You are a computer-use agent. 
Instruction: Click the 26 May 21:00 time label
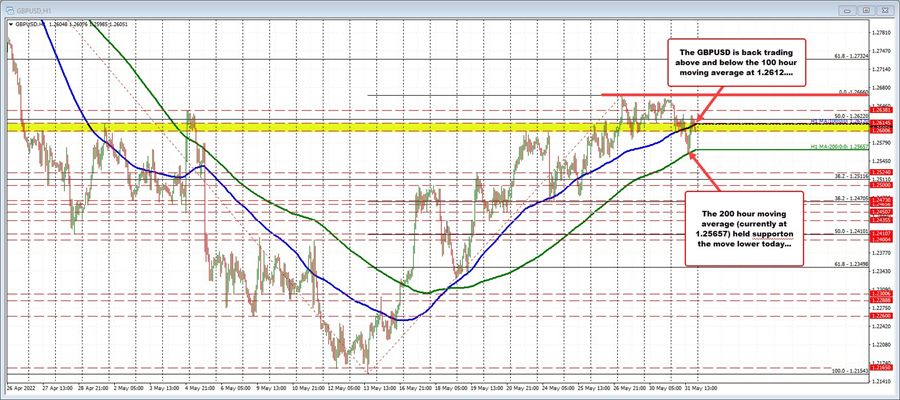pyautogui.click(x=629, y=387)
